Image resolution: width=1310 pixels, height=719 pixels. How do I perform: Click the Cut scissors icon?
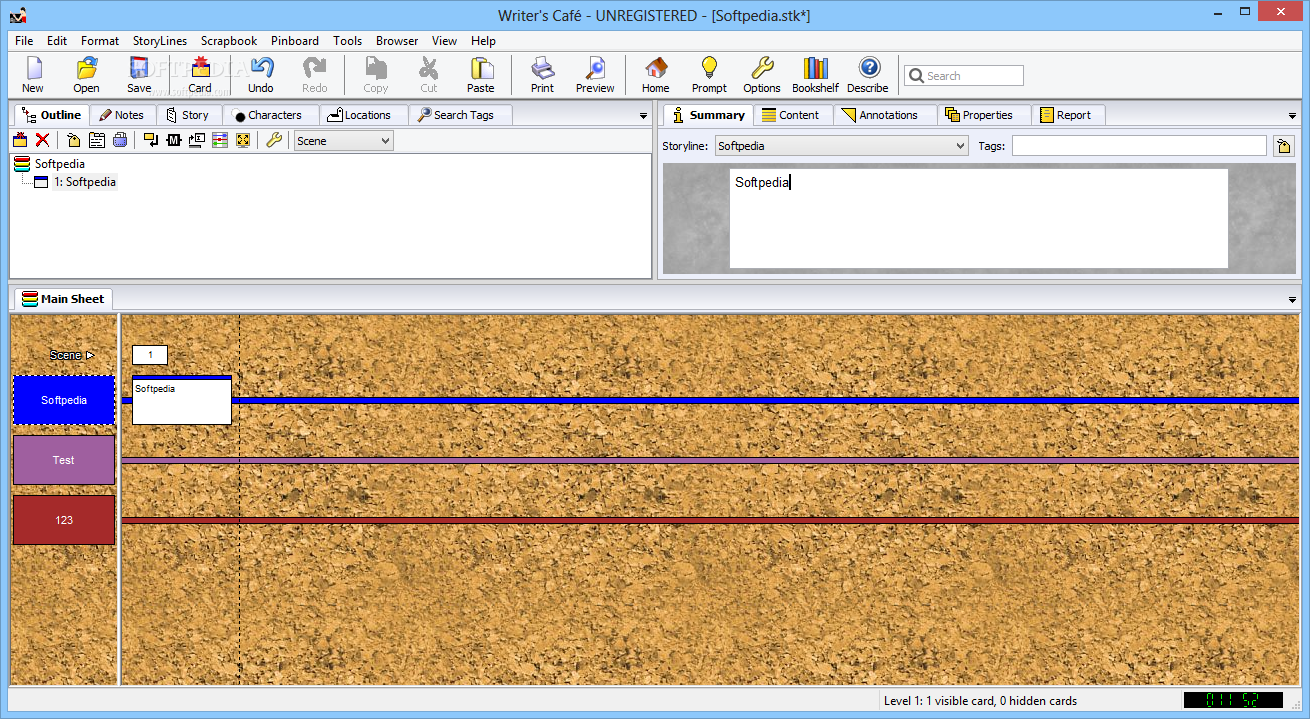429,75
